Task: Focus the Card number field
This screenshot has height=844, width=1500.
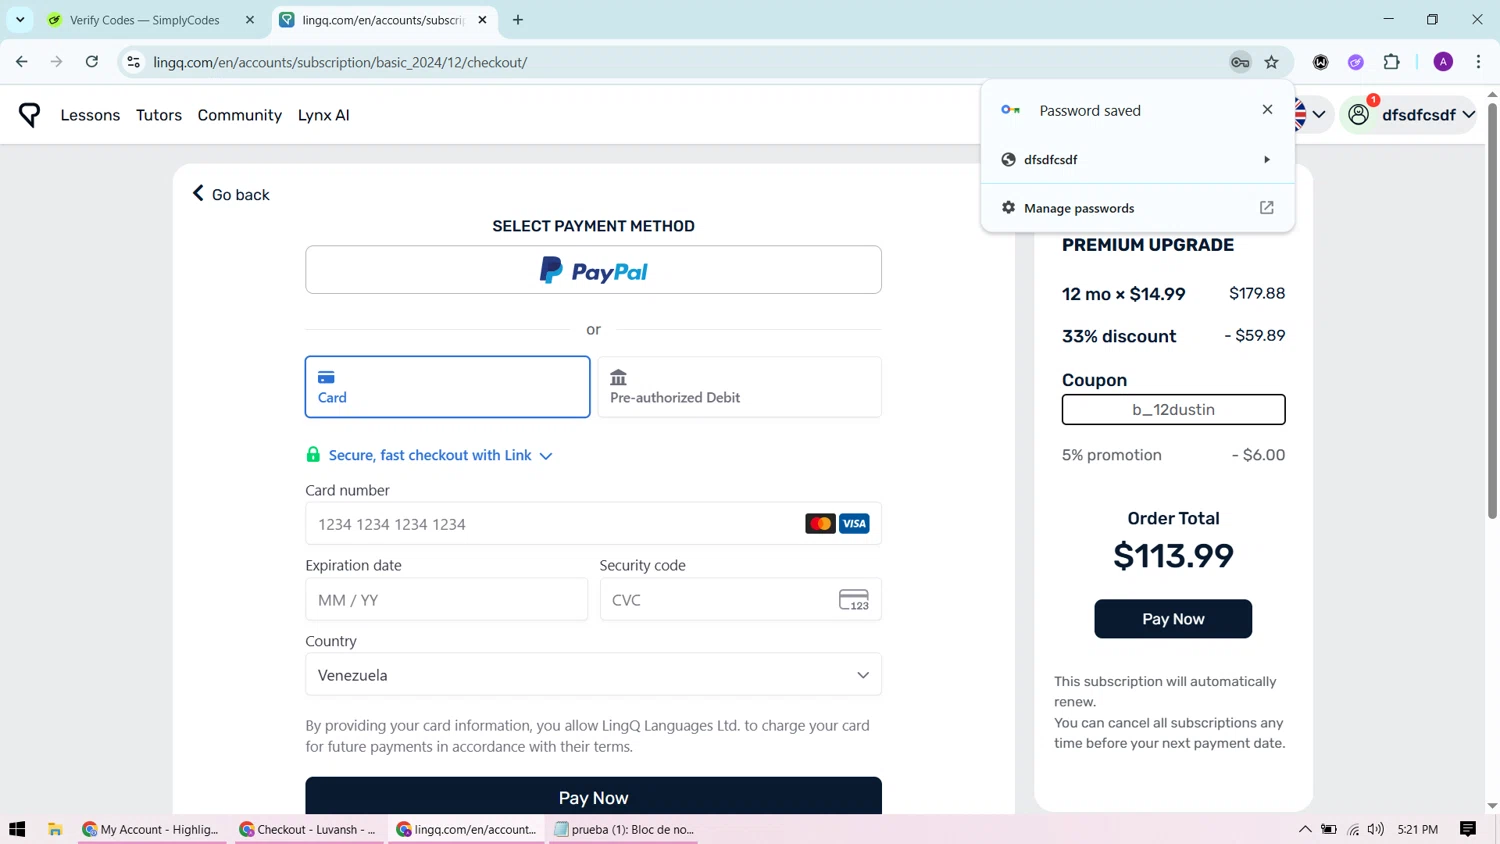Action: point(593,524)
